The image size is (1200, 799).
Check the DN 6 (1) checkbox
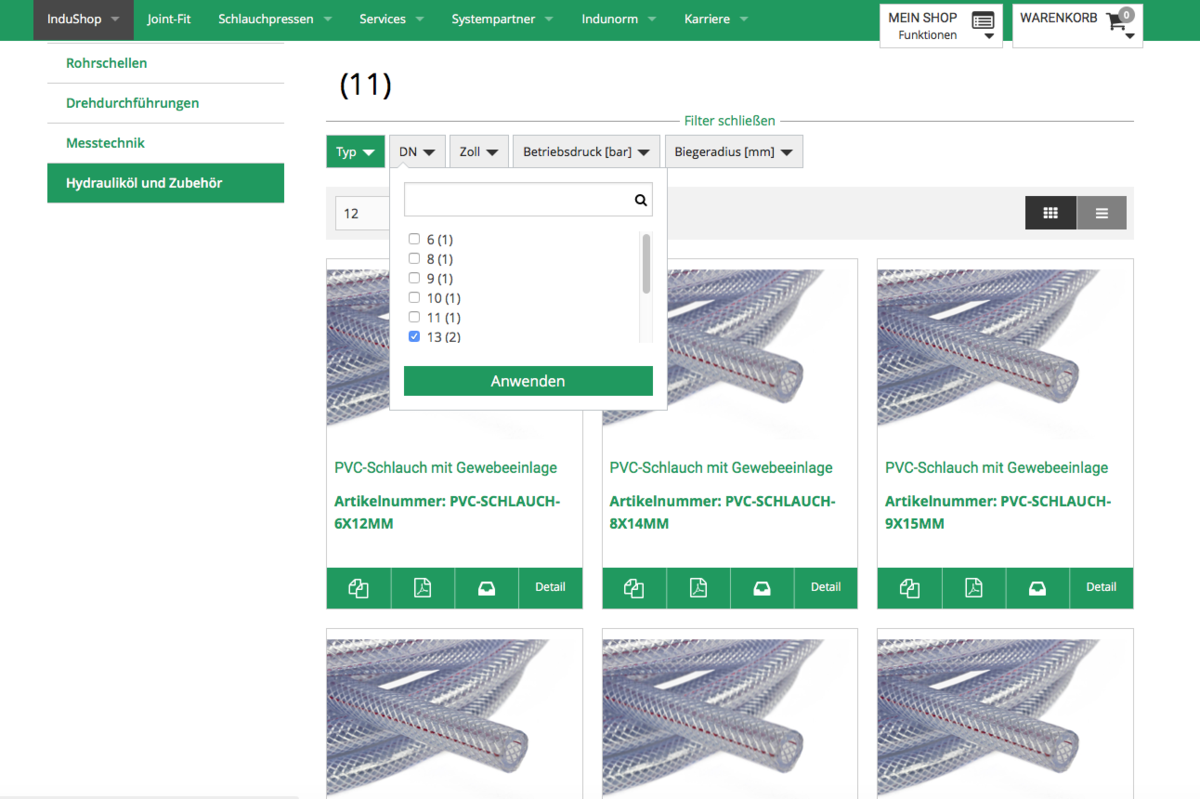(x=414, y=239)
